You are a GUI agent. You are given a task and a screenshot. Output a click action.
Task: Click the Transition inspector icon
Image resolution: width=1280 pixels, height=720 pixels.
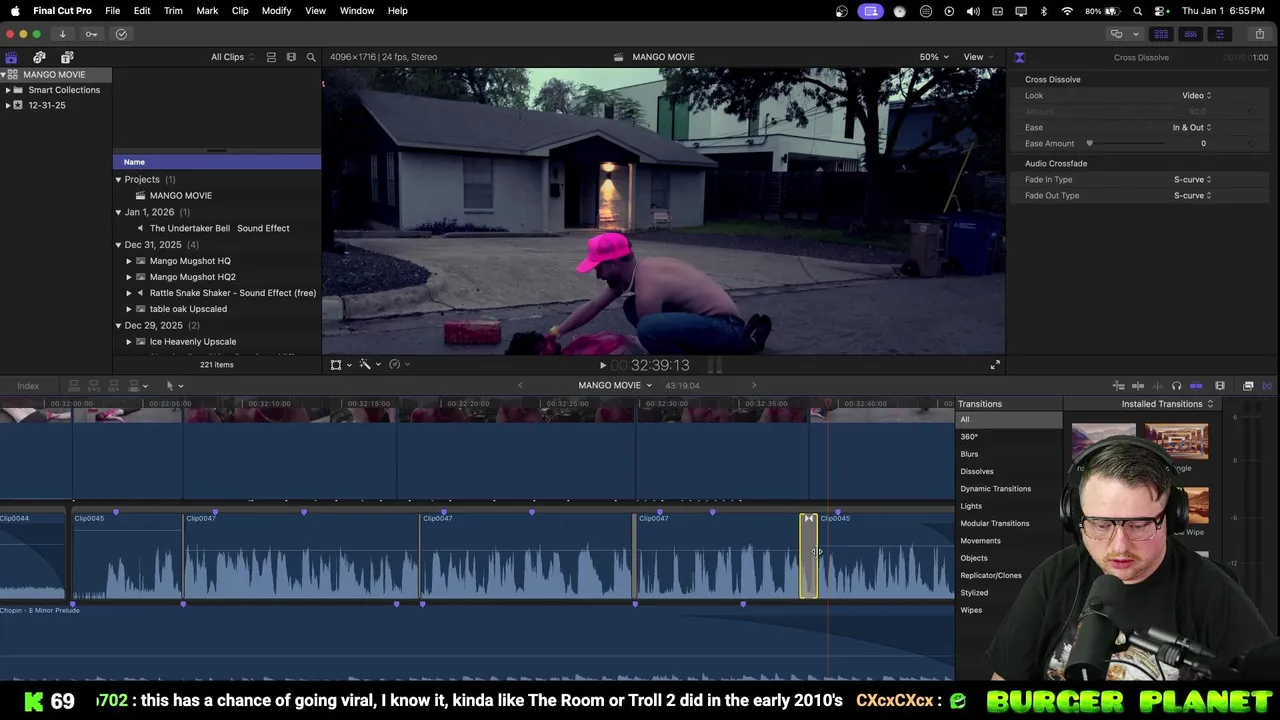click(1019, 57)
